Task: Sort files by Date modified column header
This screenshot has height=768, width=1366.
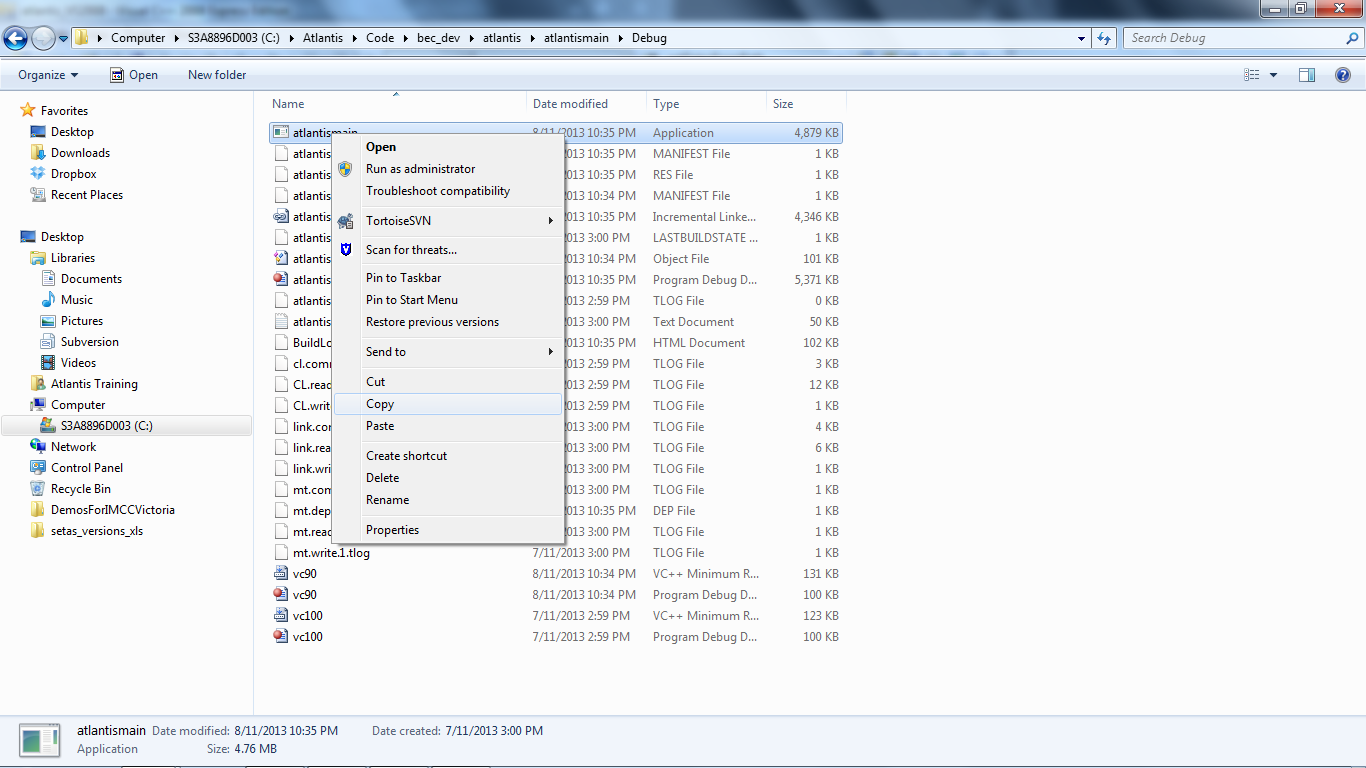Action: 570,104
